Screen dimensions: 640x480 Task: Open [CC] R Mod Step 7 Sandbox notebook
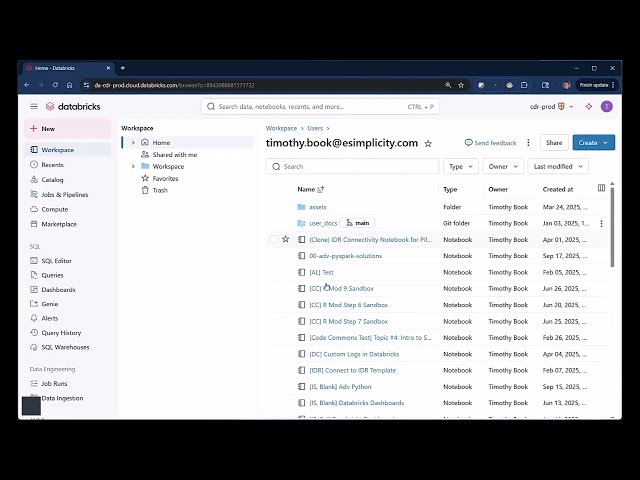point(349,322)
